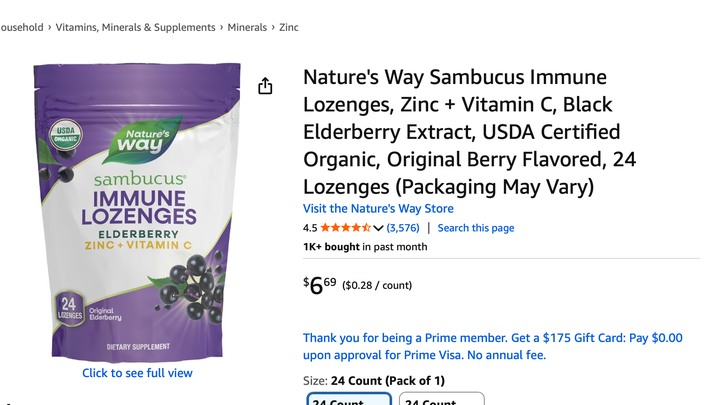Visit the Nature's Way Store
Viewport: 720px width, 405px height.
click(x=378, y=209)
